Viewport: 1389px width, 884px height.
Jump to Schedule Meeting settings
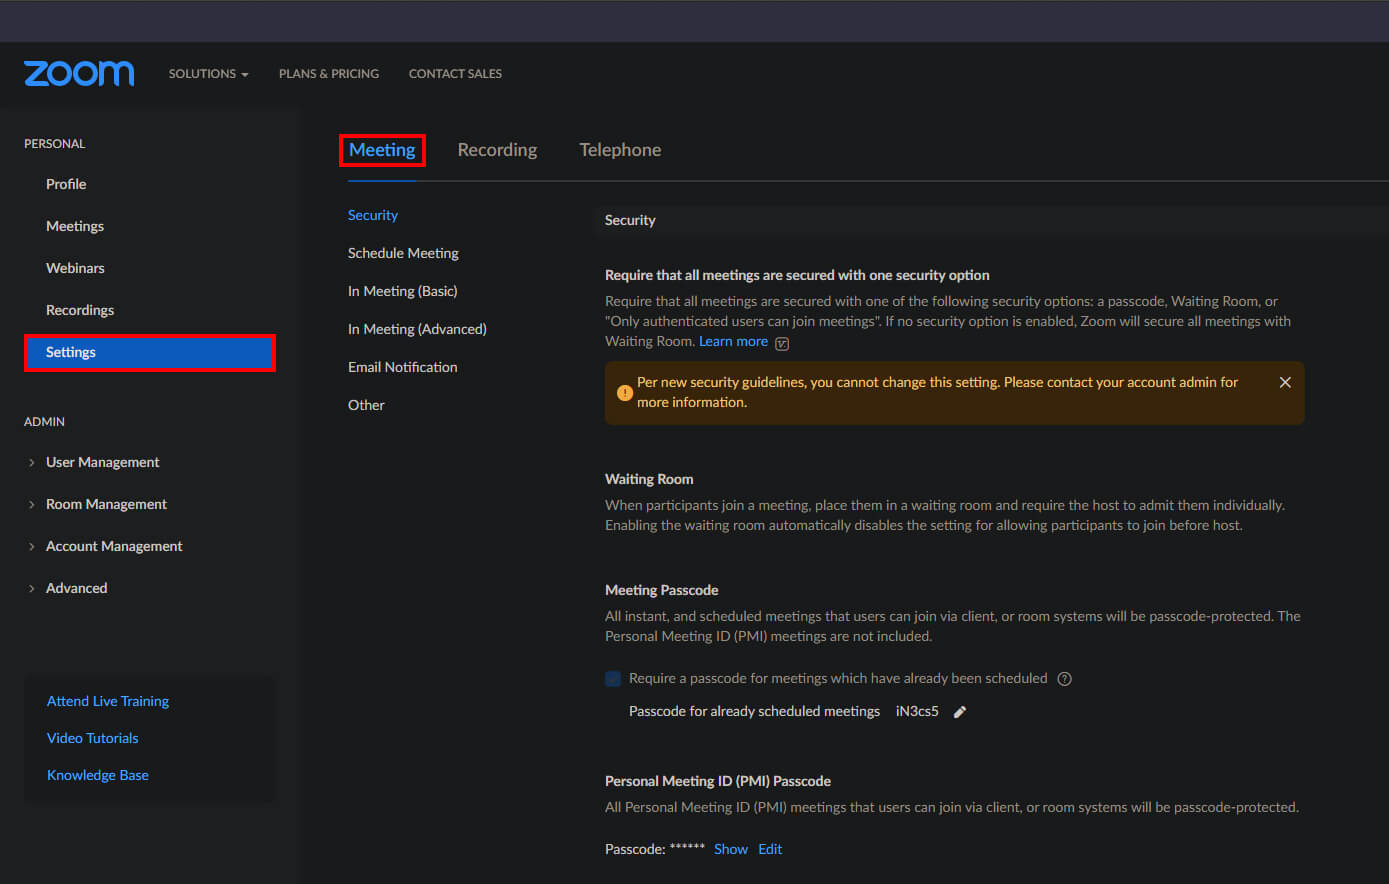point(403,253)
